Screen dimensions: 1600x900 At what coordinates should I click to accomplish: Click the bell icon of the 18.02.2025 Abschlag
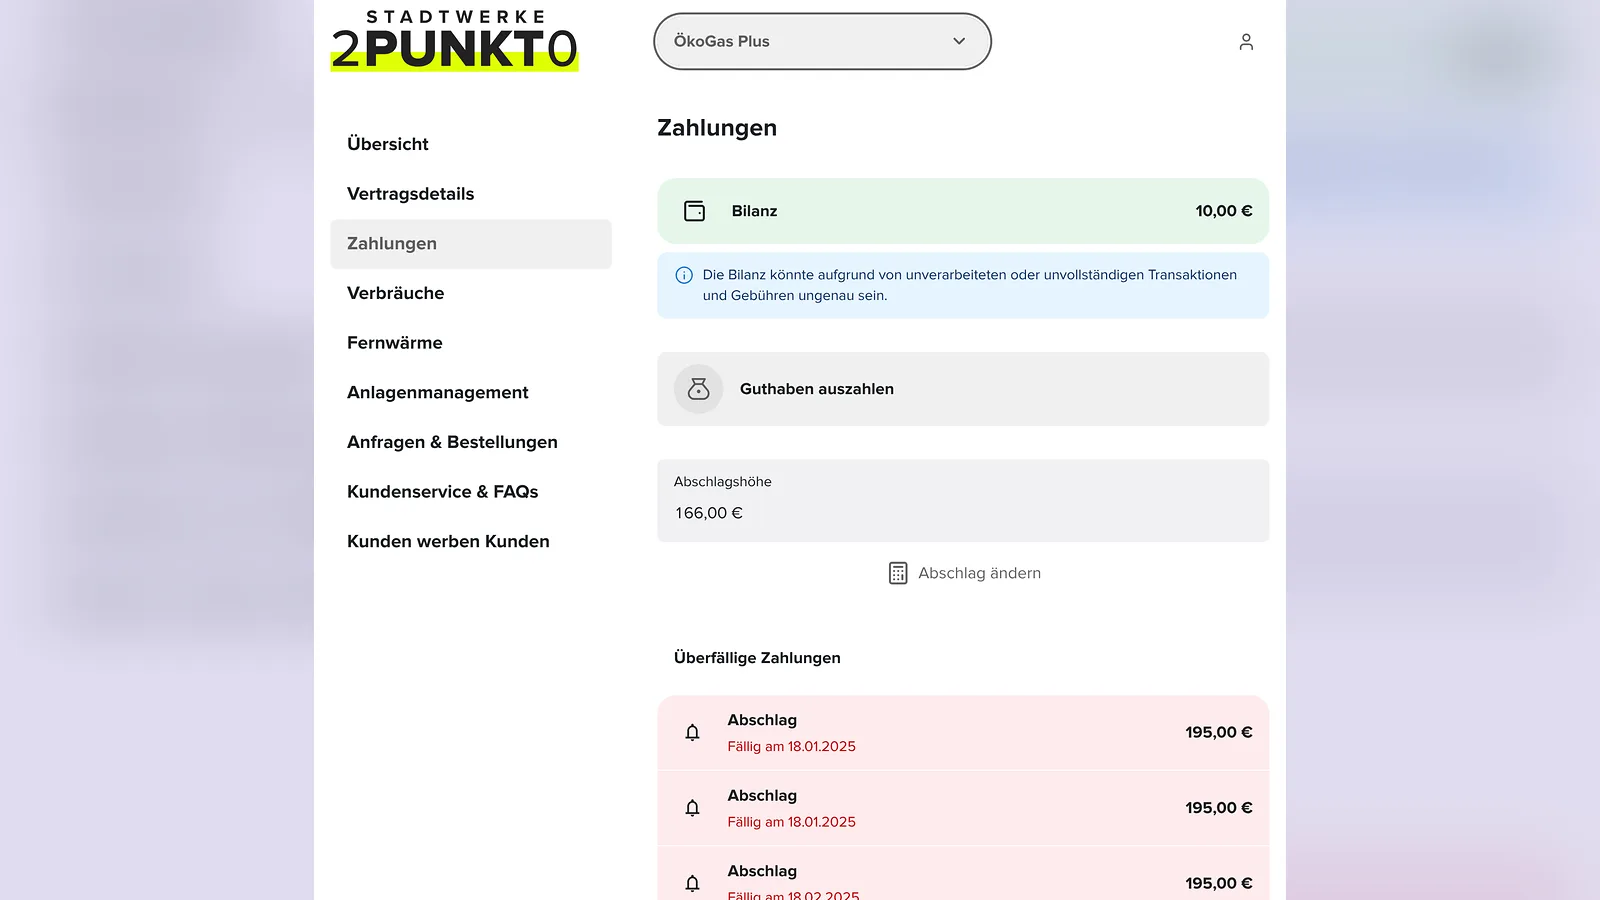[692, 883]
